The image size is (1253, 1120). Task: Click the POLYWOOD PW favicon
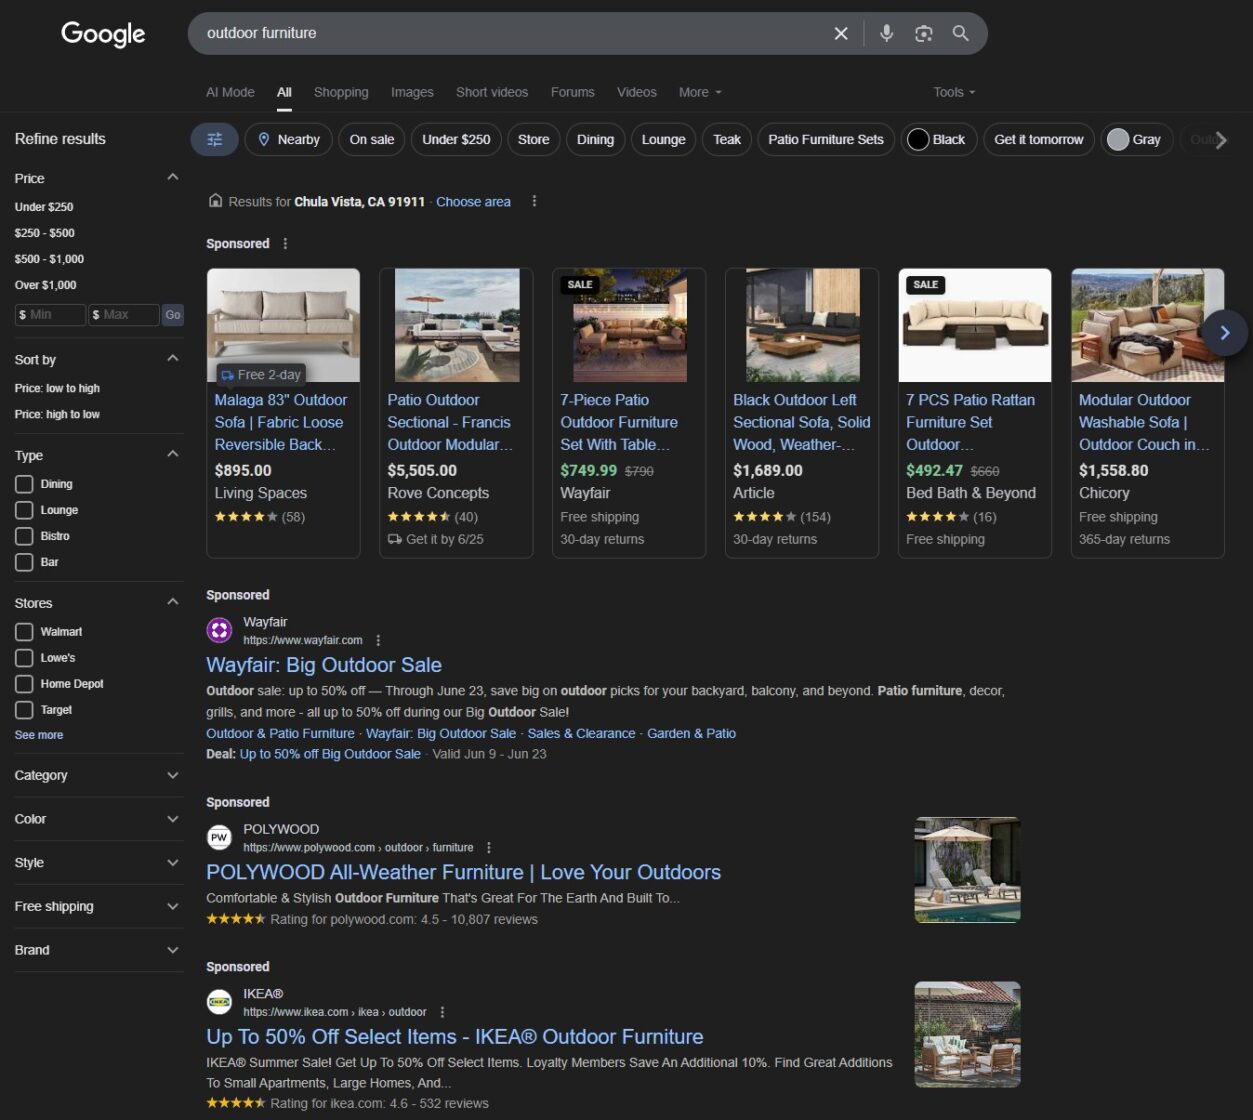219,837
